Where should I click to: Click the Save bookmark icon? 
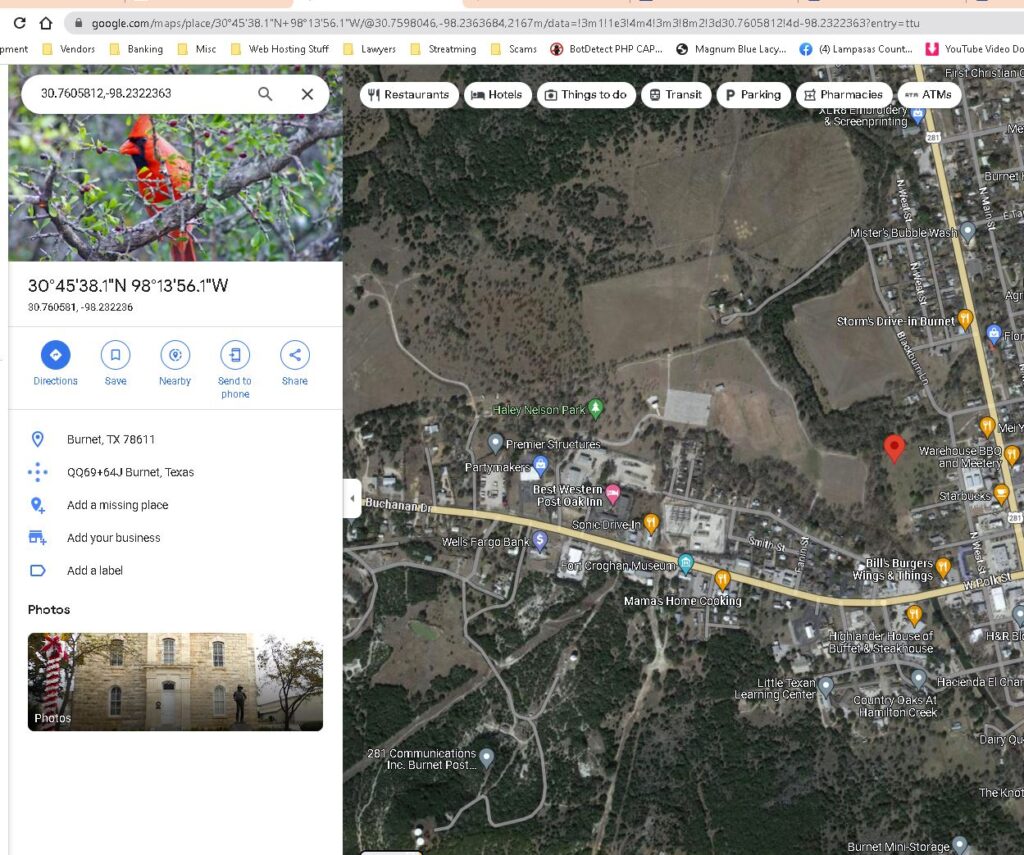(116, 355)
